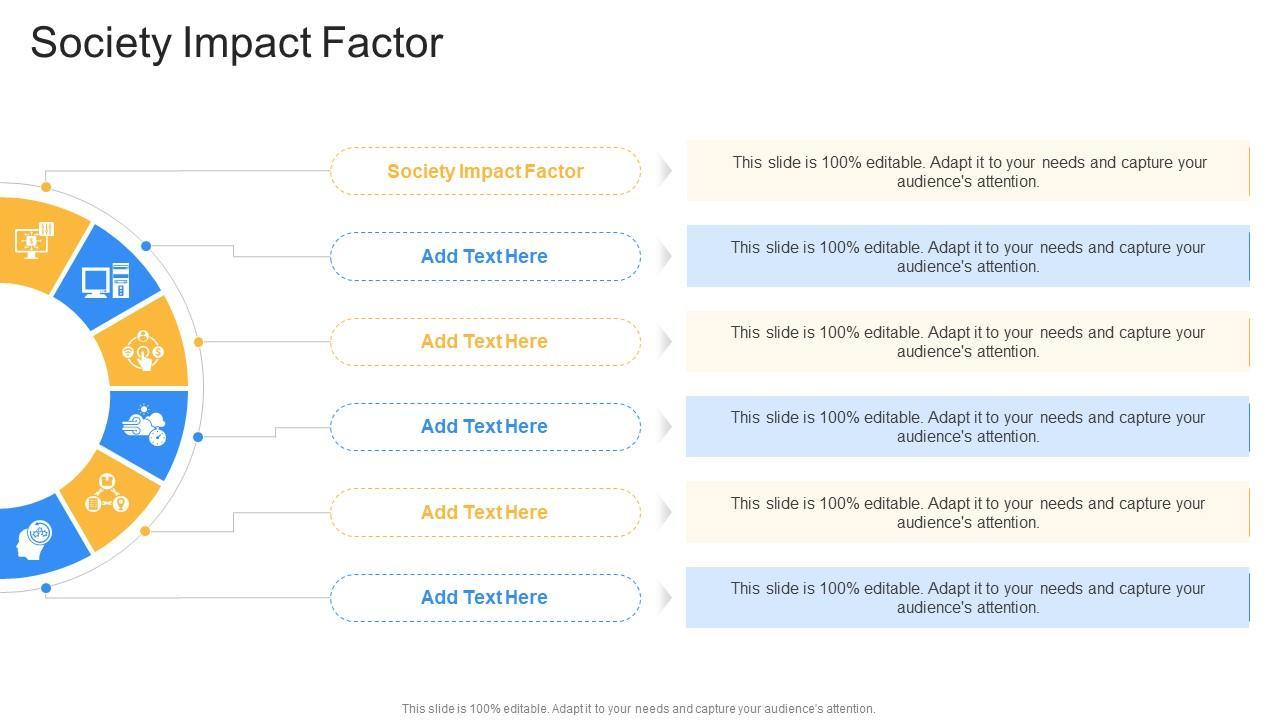Click the bottom blue description text box
This screenshot has width=1280, height=720.
[968, 598]
